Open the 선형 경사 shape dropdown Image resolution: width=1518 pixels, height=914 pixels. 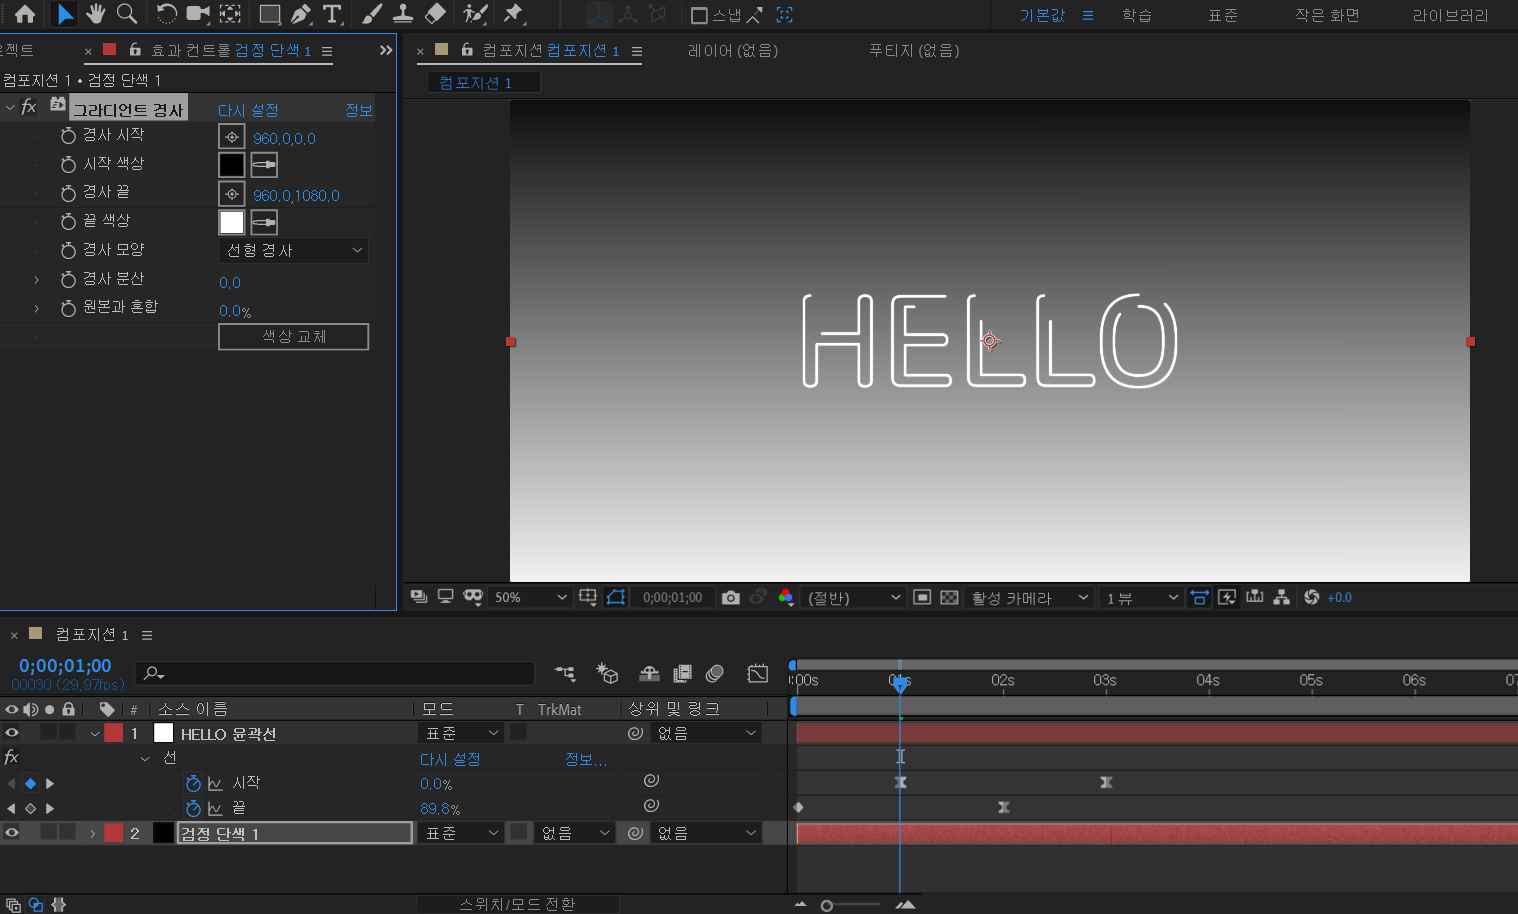294,250
